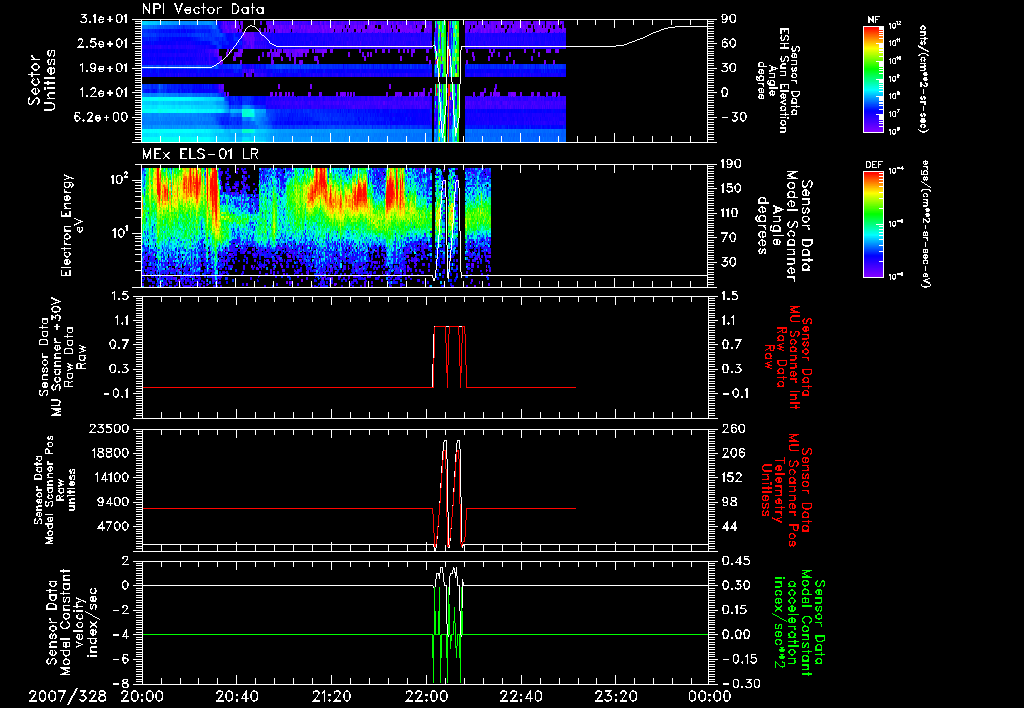Click the 21:20 time axis tick label
Screen dimensions: 1024x708
(331, 696)
